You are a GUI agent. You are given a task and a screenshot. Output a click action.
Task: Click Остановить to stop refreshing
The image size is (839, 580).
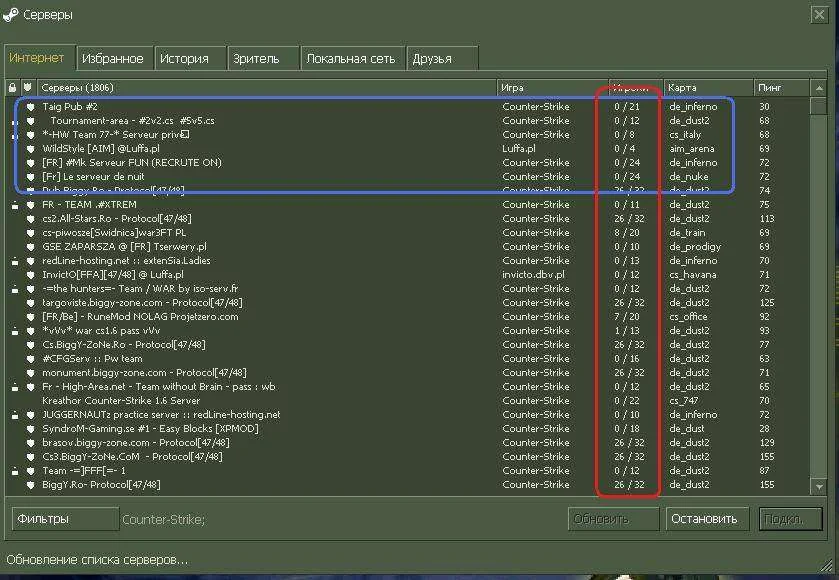(x=708, y=518)
